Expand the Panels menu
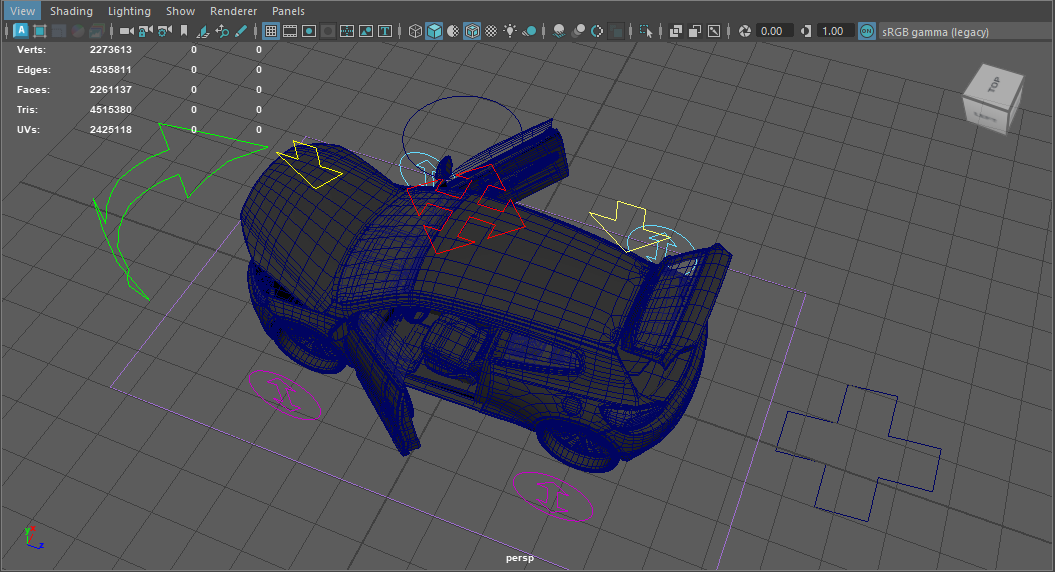Screen dimensions: 1055x572 288,11
